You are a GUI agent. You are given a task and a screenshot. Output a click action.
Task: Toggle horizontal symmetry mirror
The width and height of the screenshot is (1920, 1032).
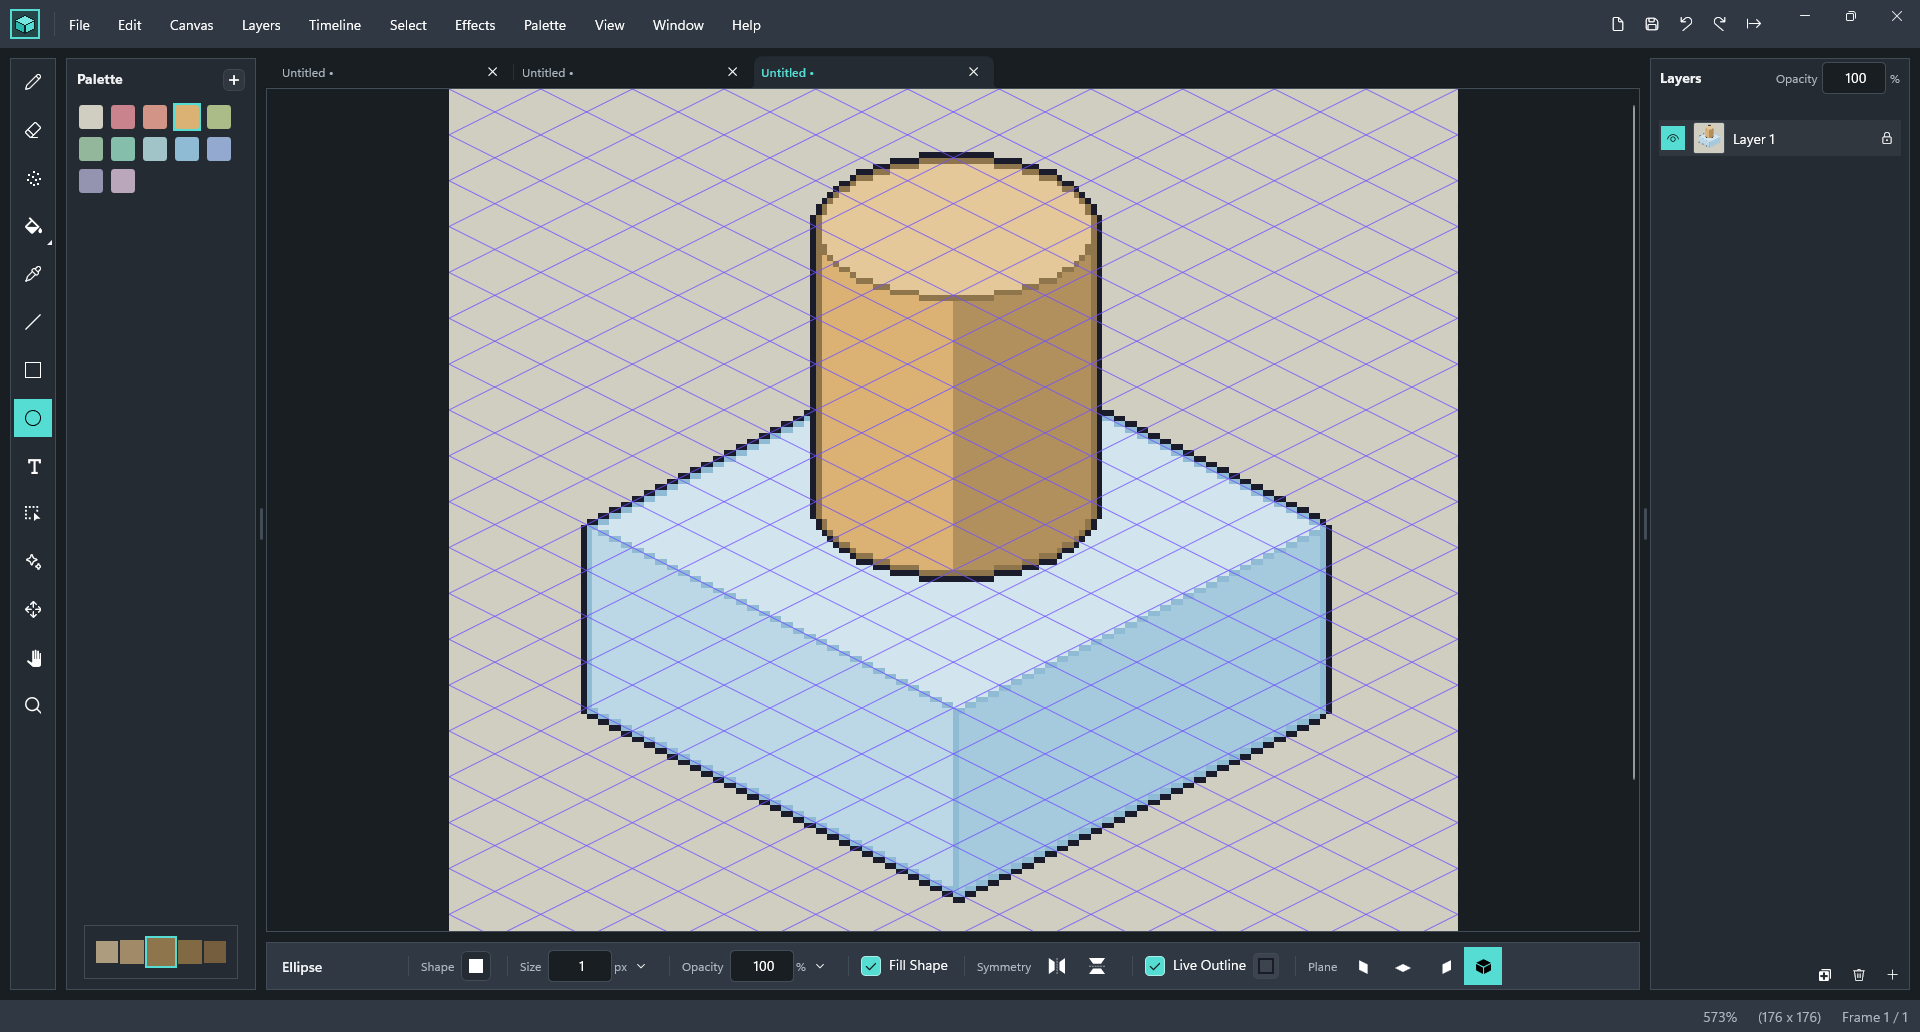point(1057,966)
